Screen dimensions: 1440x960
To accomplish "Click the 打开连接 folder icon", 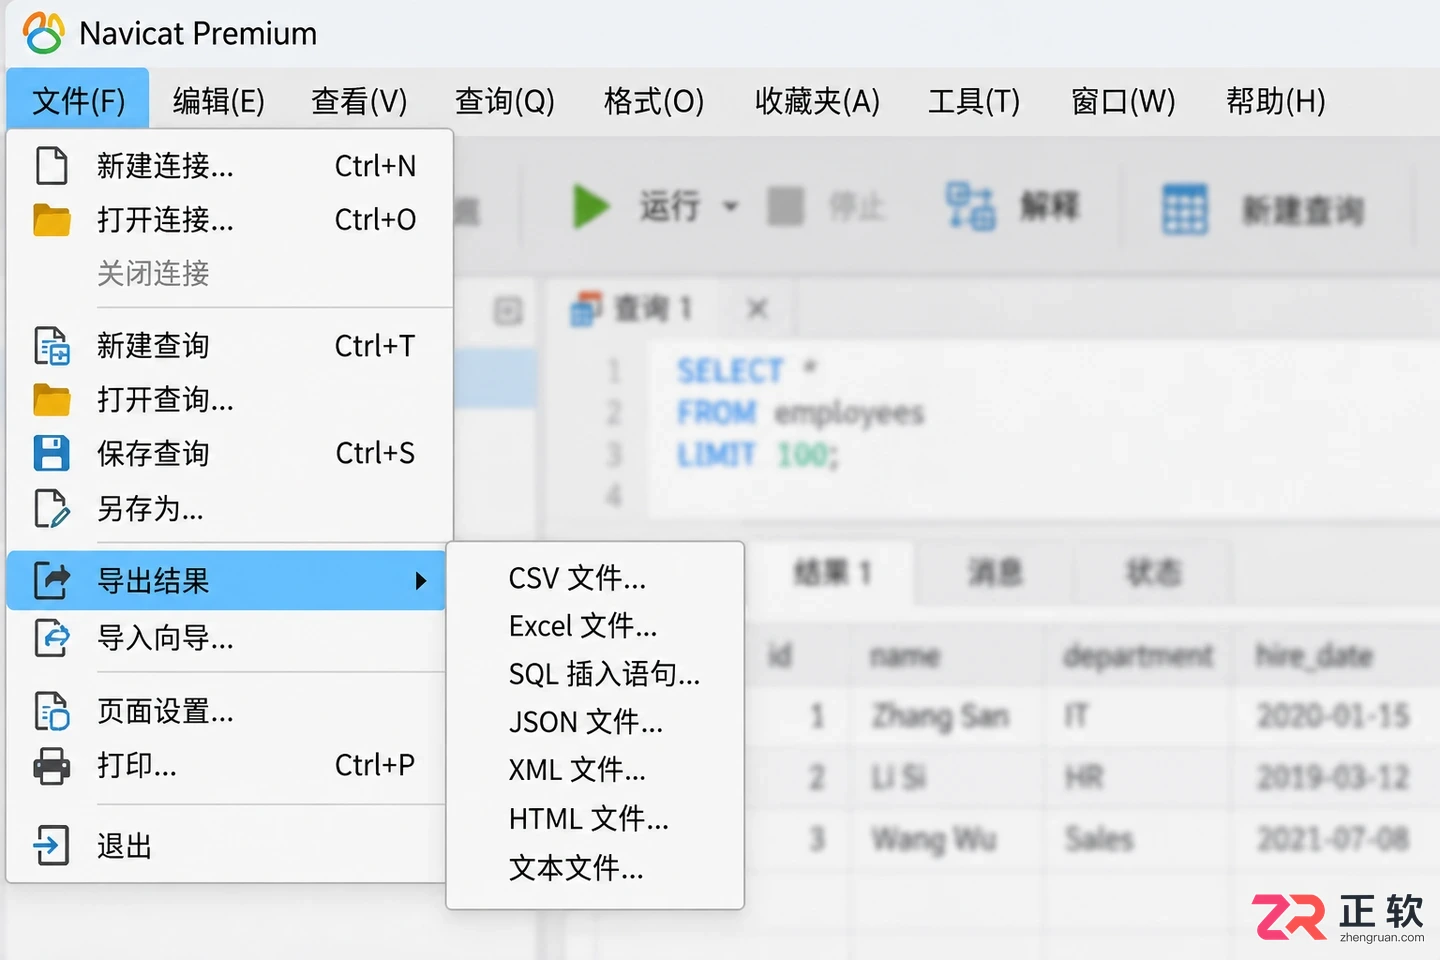I will [x=52, y=220].
